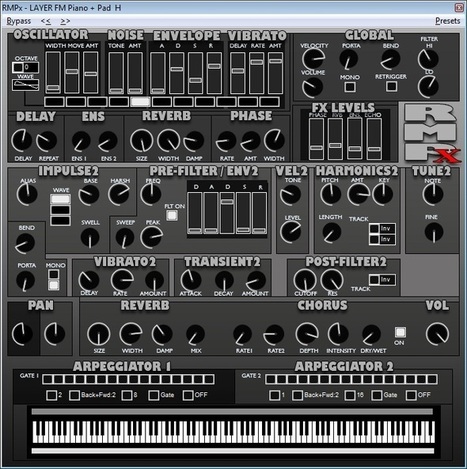This screenshot has height=469, width=467.
Task: Click the Vel2 Tone knob
Action: 290,195
